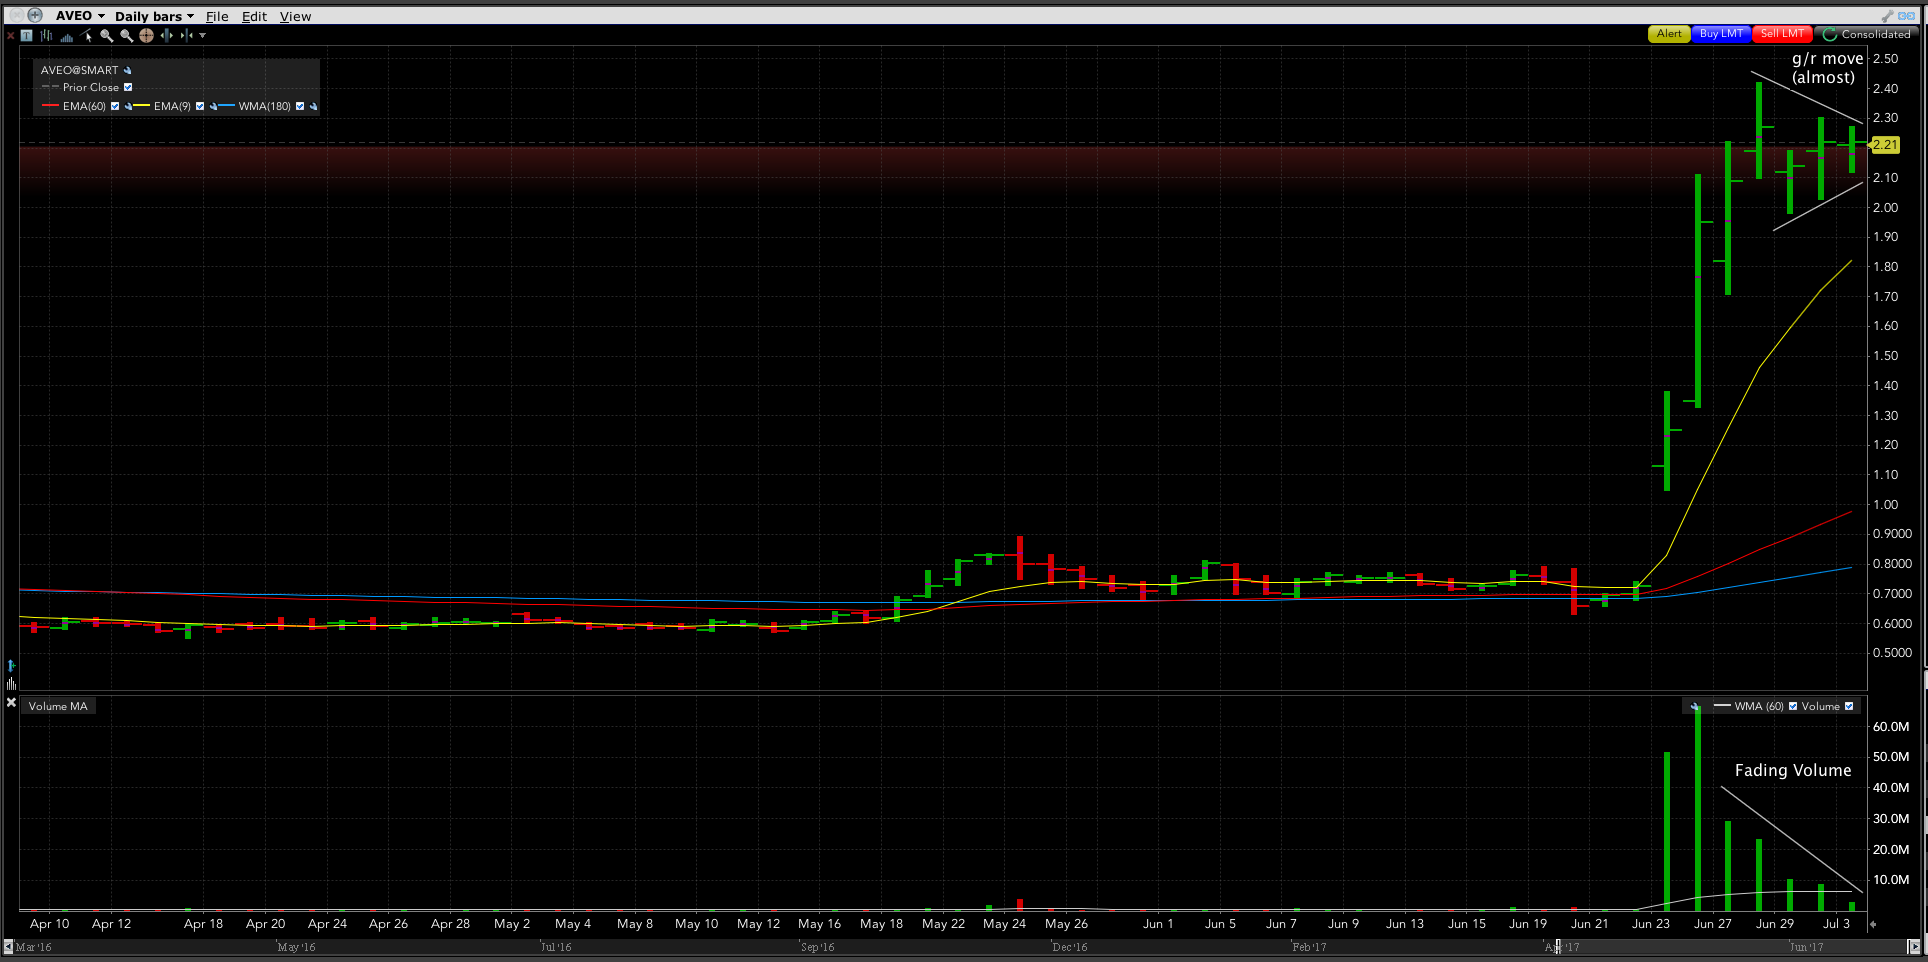Open the volume panel settings wrench
Viewport: 1928px width, 962px height.
pos(1695,706)
